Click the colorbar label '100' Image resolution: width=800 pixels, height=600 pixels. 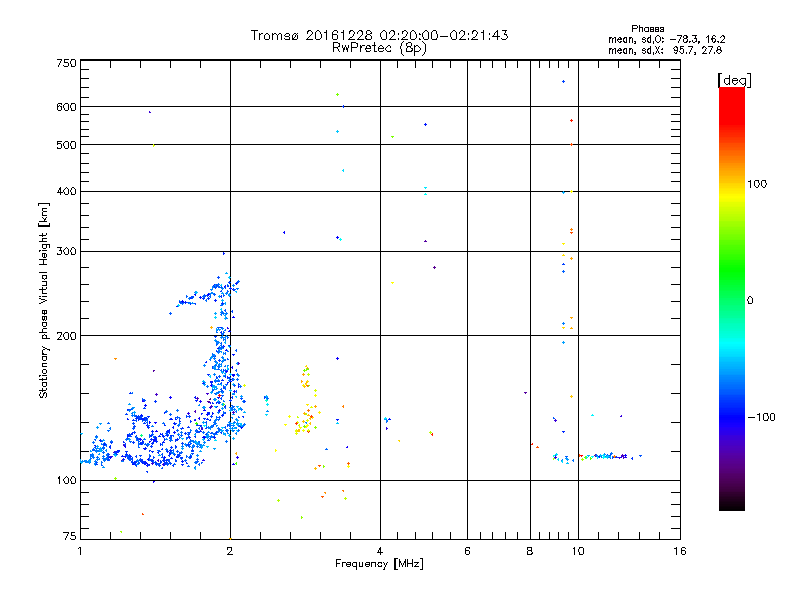[x=757, y=184]
